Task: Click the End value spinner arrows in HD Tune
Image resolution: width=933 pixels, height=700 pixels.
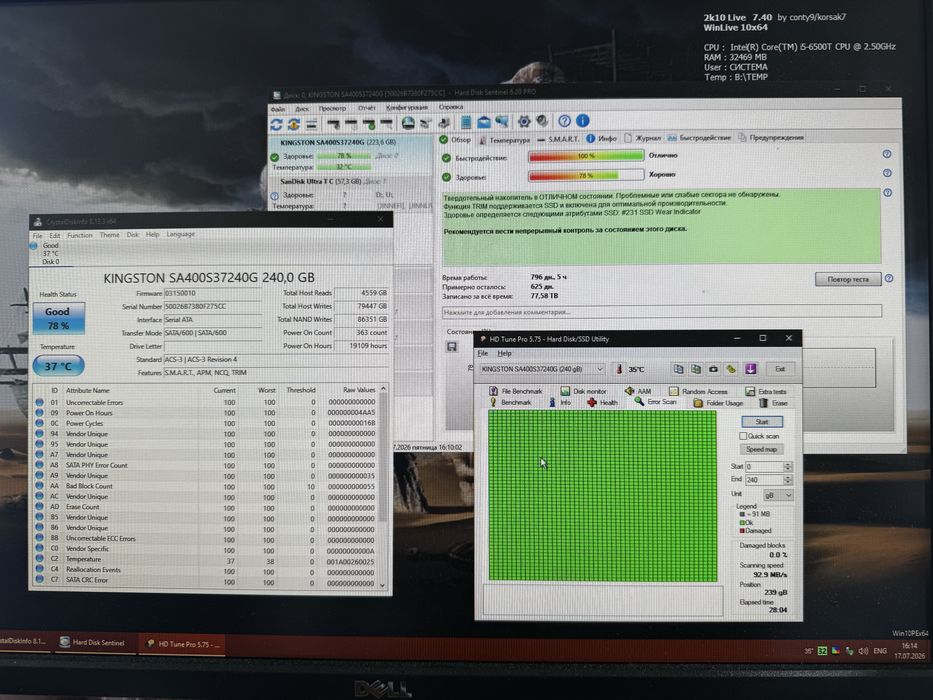Action: (x=788, y=480)
